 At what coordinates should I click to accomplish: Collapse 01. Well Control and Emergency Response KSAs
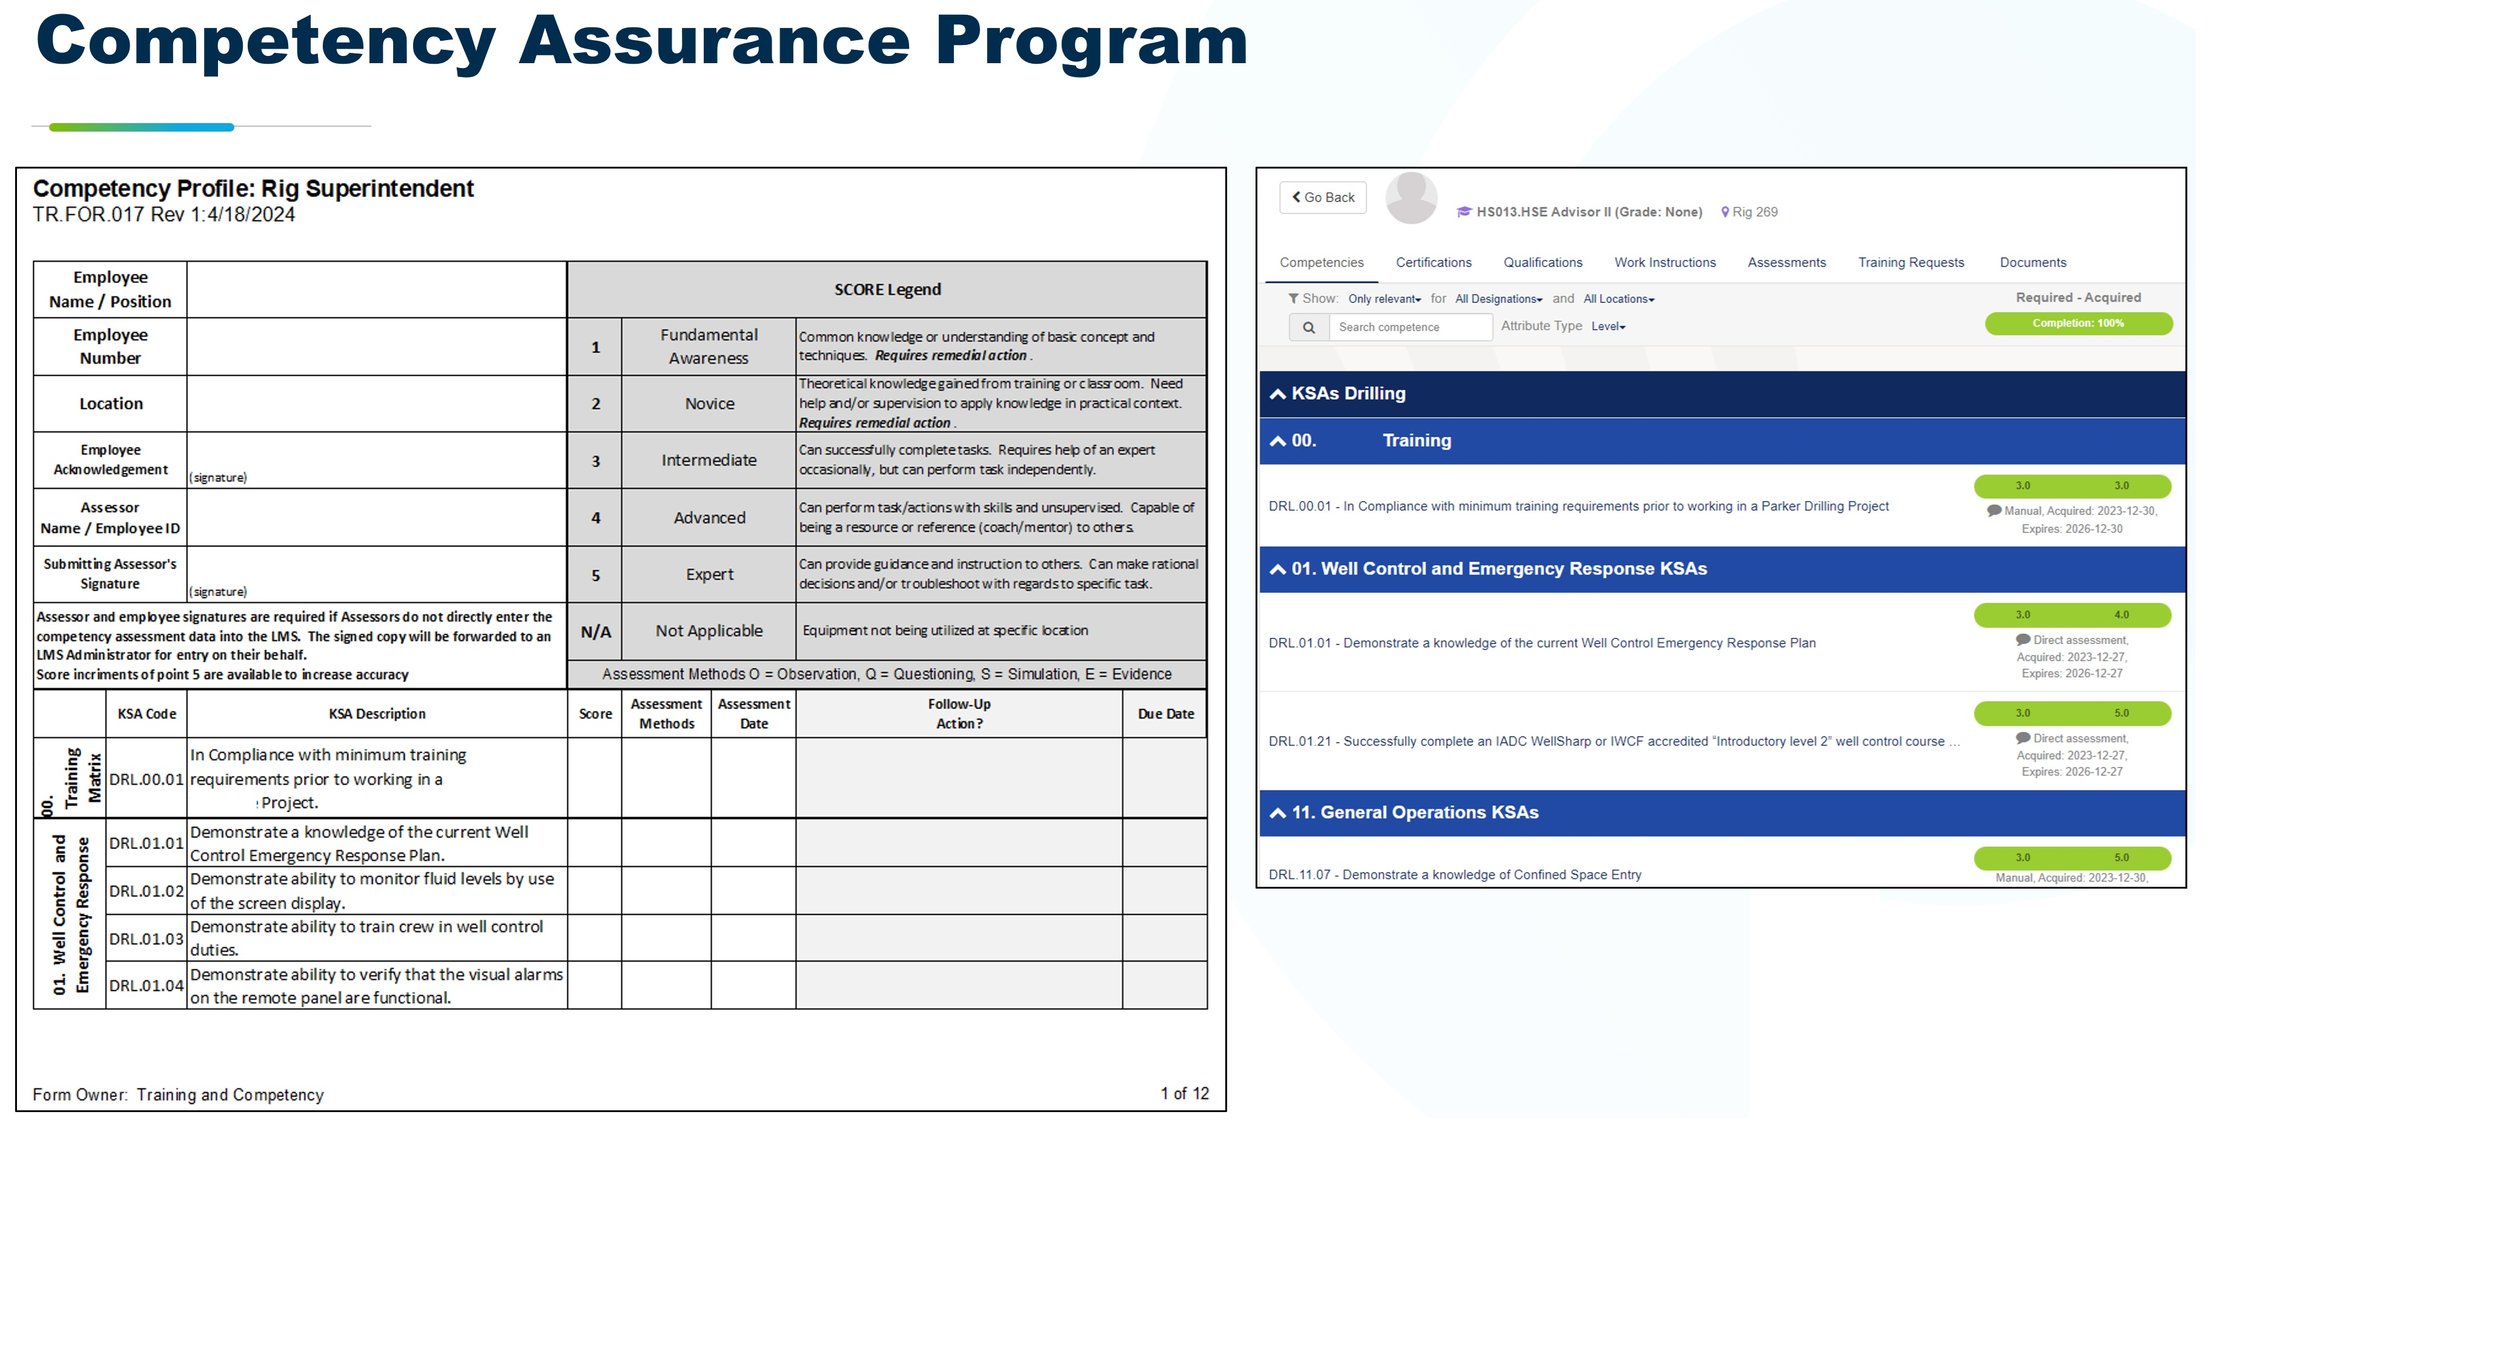(x=1722, y=569)
